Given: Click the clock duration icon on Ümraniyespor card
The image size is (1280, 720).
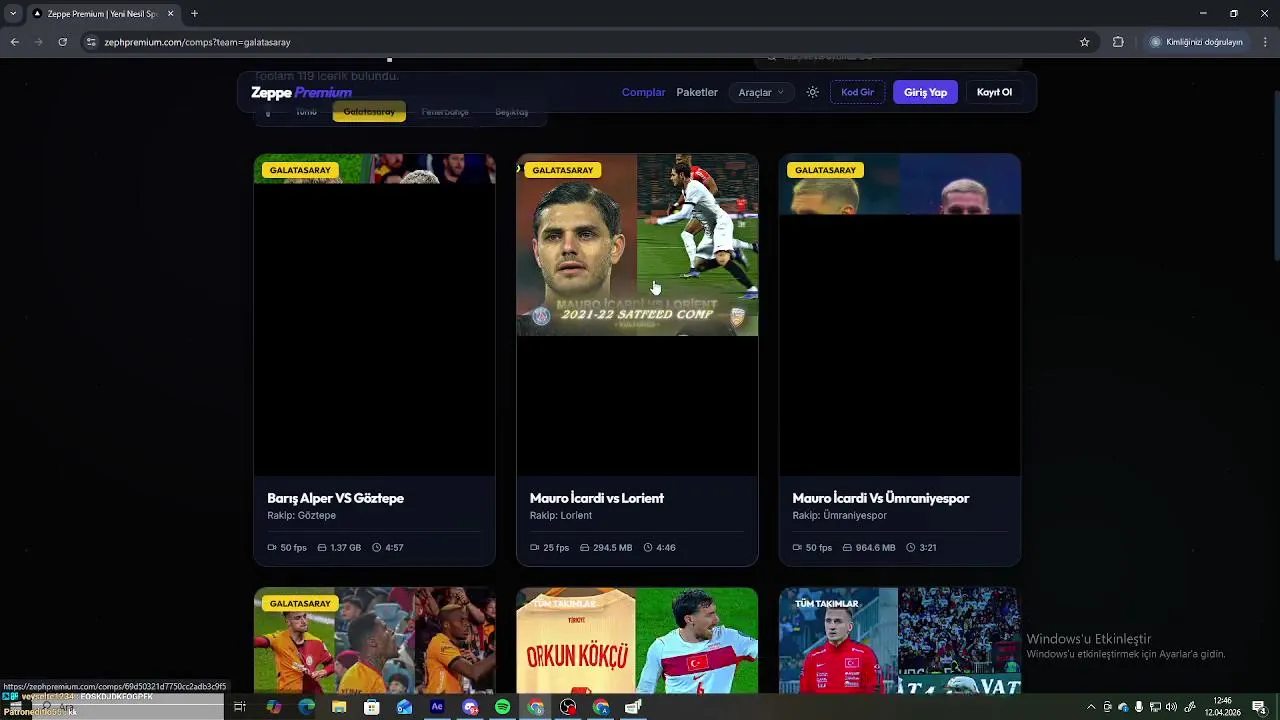Looking at the screenshot, I should click(x=911, y=548).
